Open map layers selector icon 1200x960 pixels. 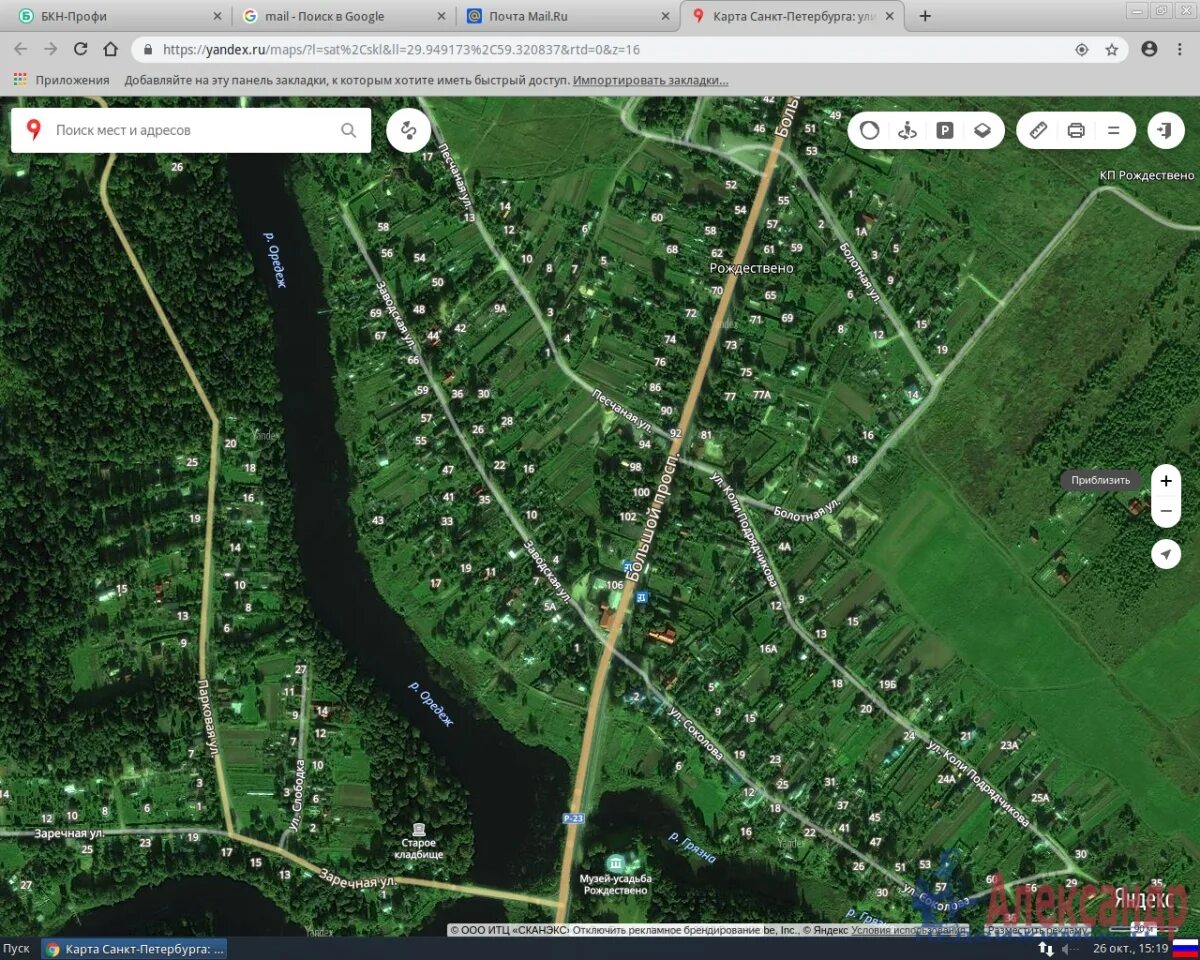click(x=982, y=130)
